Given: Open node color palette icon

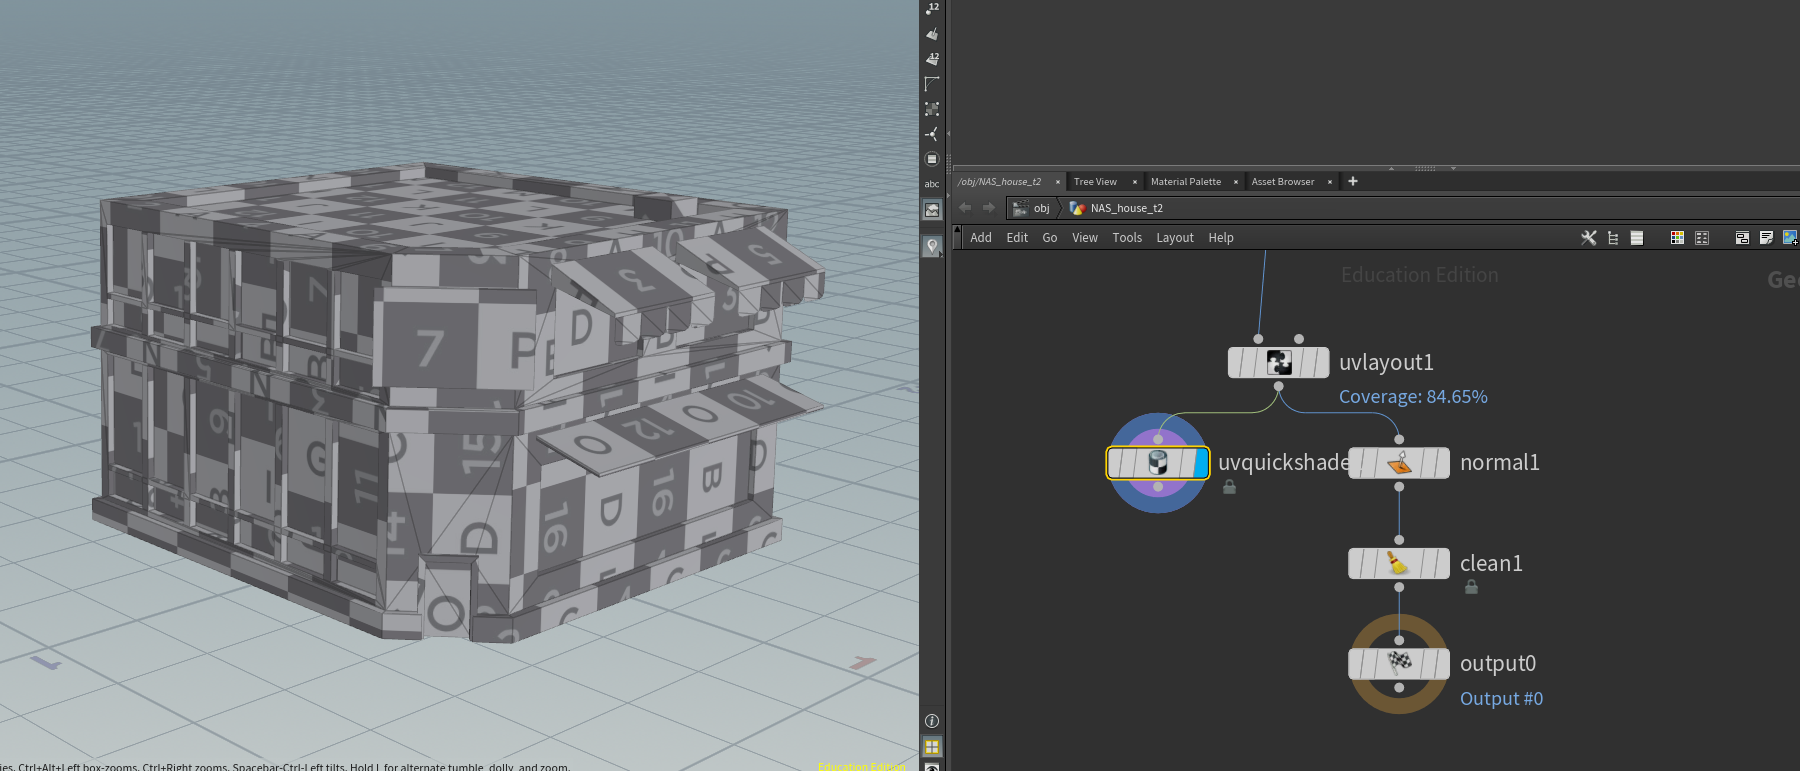Looking at the screenshot, I should tap(1677, 238).
